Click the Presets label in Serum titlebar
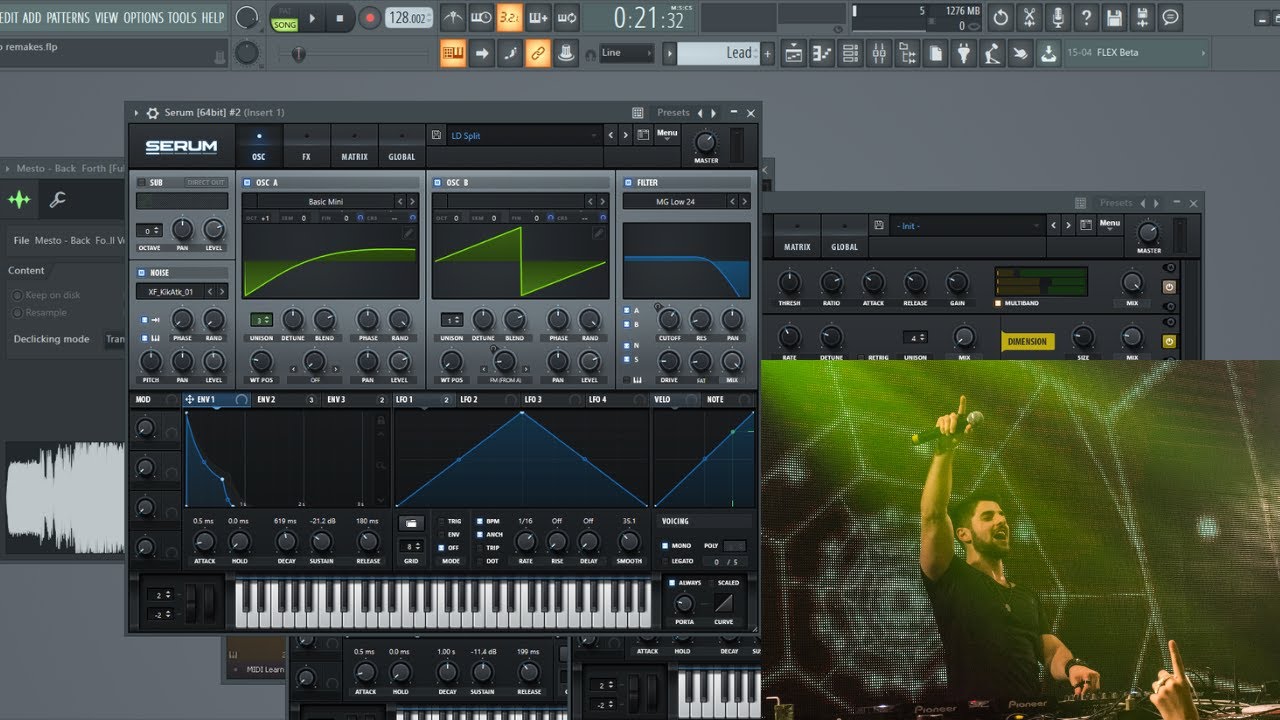 [x=673, y=113]
